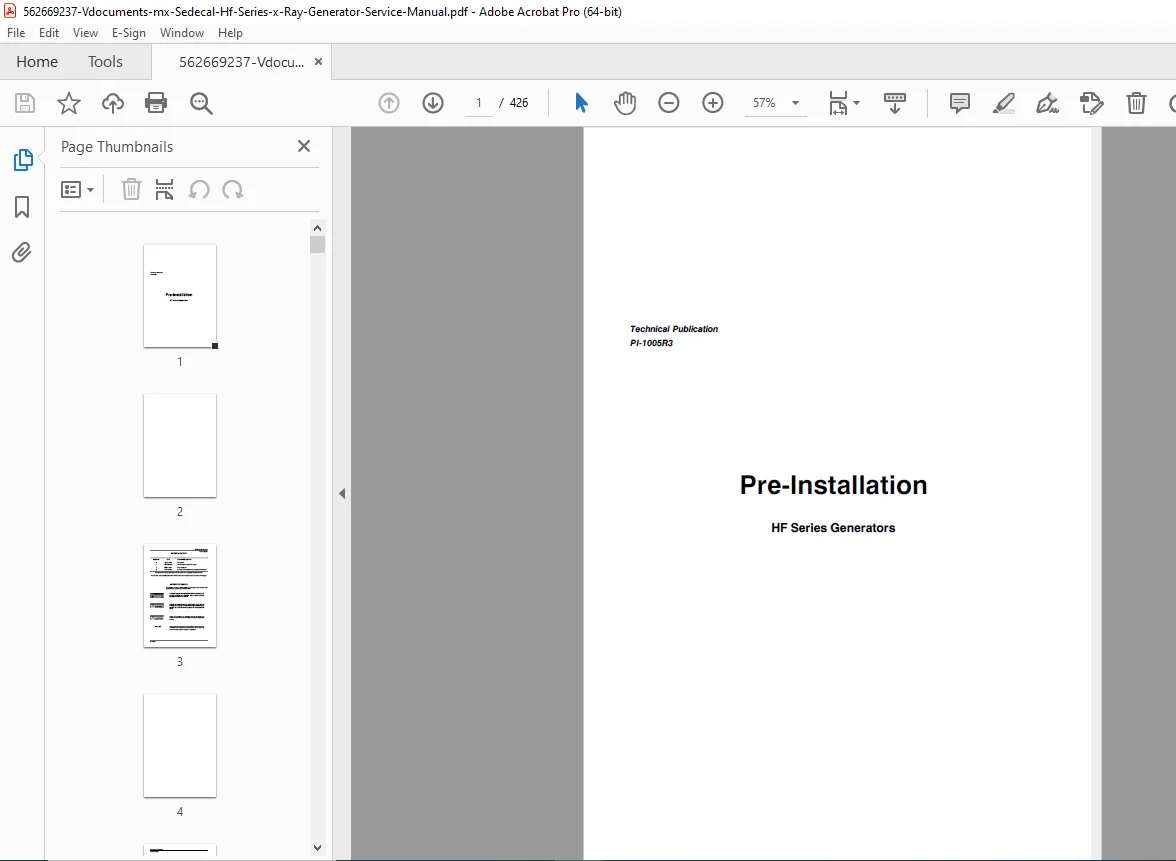Open the File menu
Screen dimensions: 1176x861
[x=16, y=33]
